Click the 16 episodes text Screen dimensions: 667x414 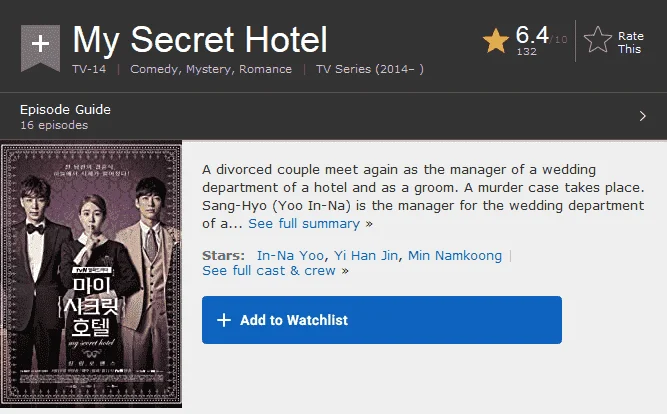(54, 125)
